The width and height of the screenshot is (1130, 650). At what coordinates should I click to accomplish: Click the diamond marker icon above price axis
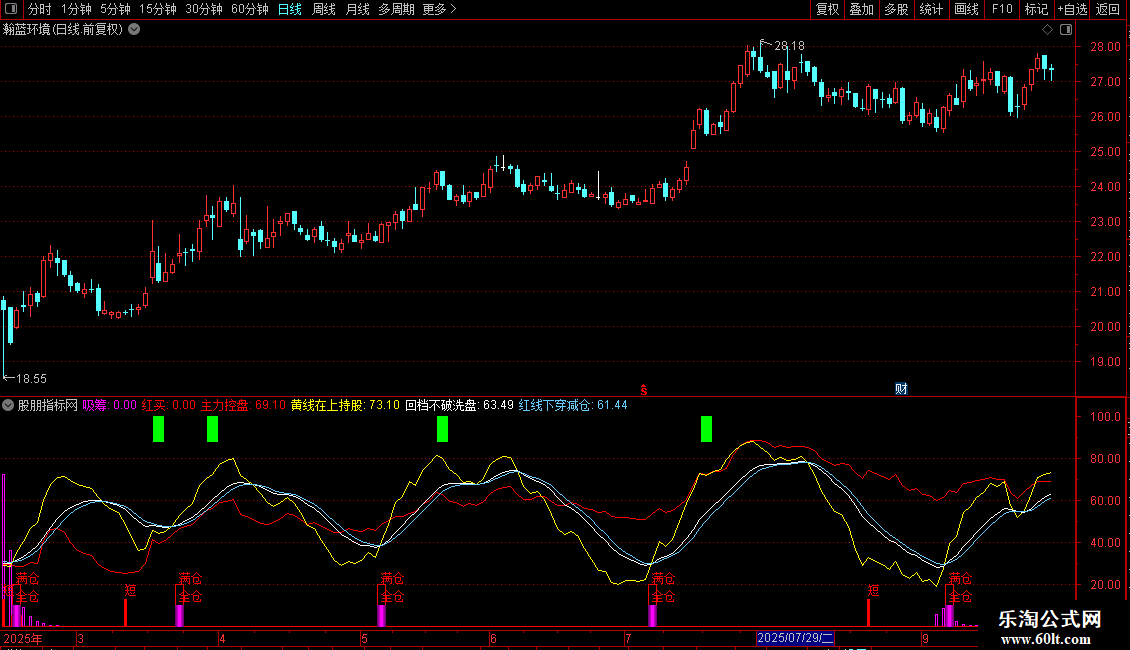point(1048,30)
